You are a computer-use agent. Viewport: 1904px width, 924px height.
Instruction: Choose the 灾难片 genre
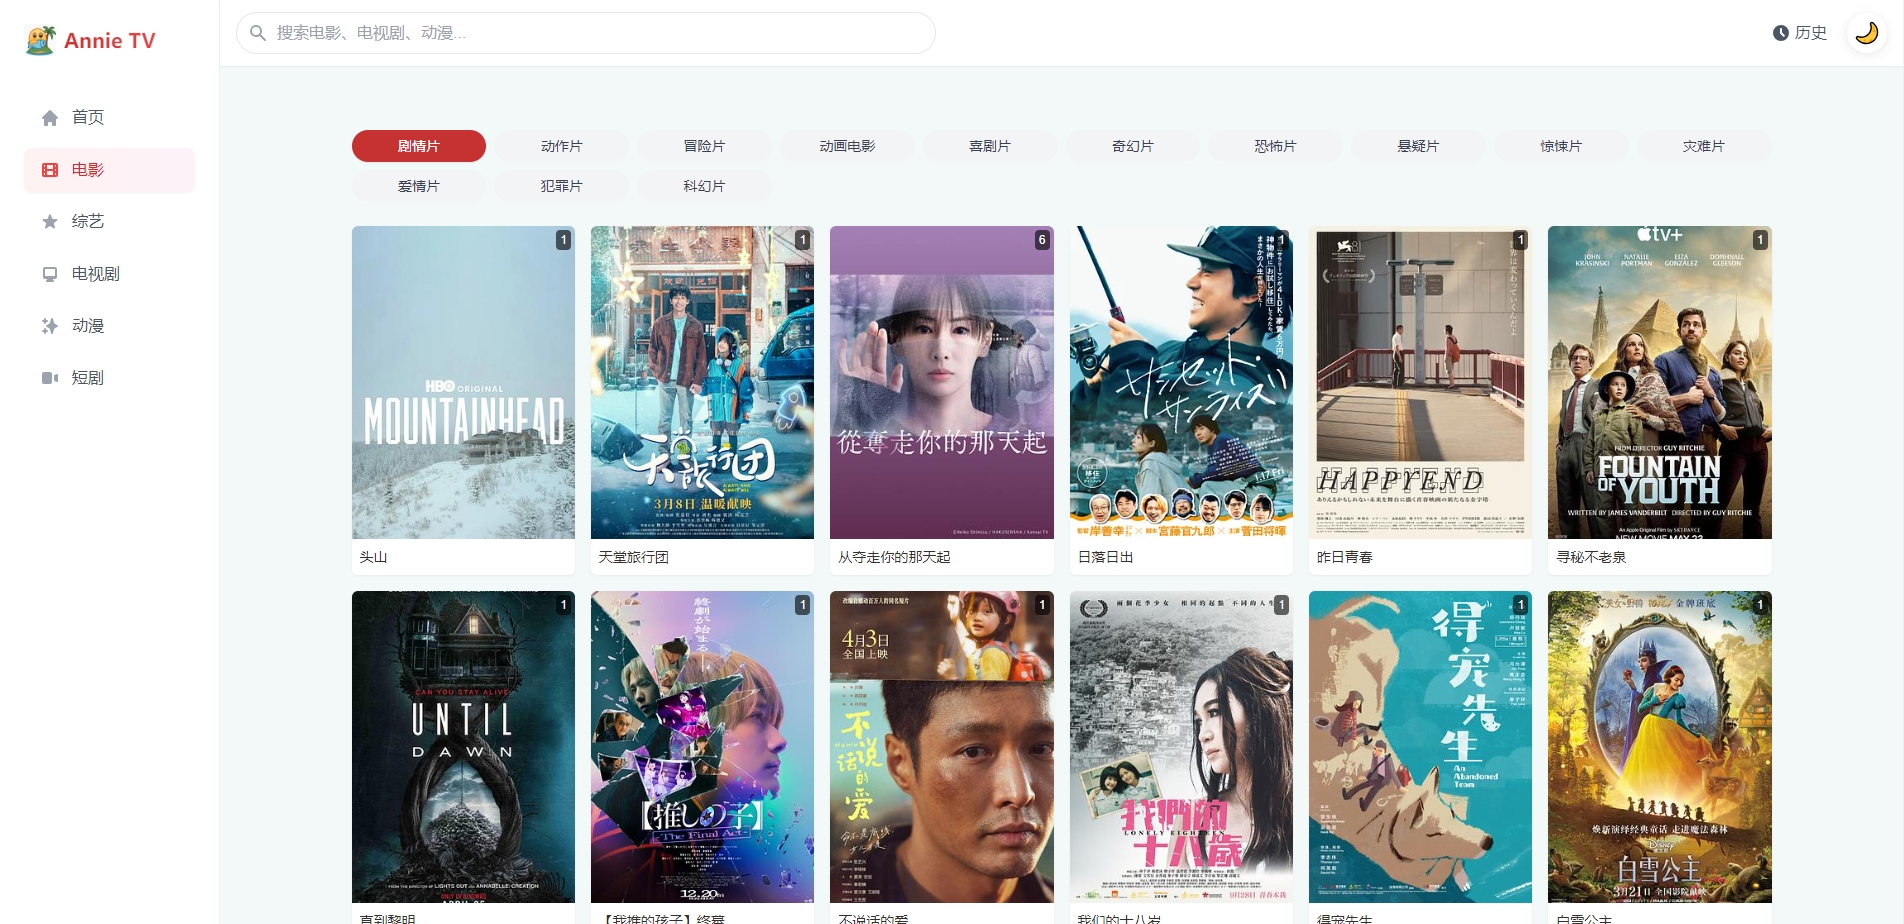pyautogui.click(x=1704, y=146)
